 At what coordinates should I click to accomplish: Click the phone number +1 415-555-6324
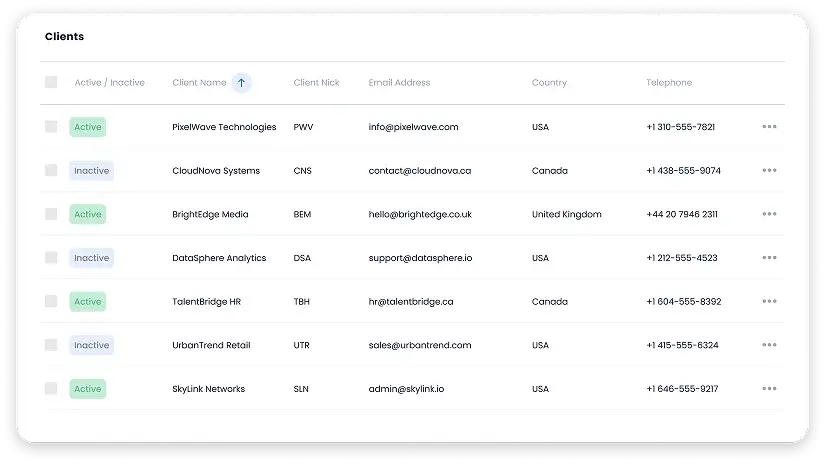tap(682, 345)
